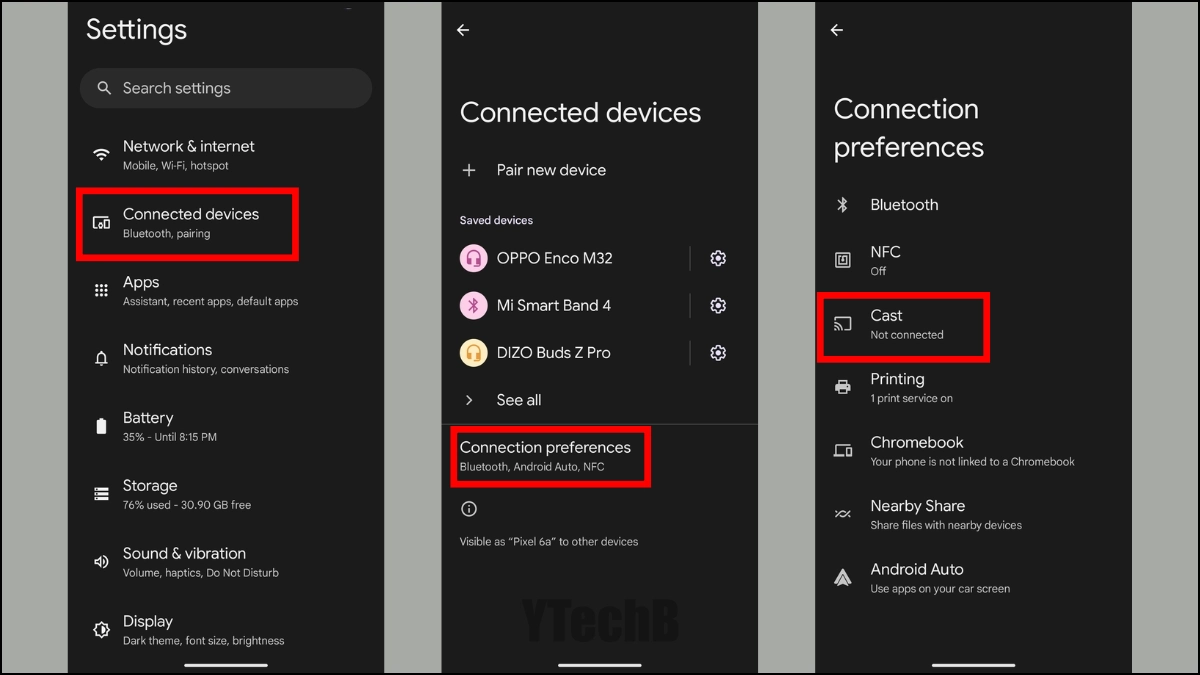Click the info icon above visibility note

(x=469, y=509)
